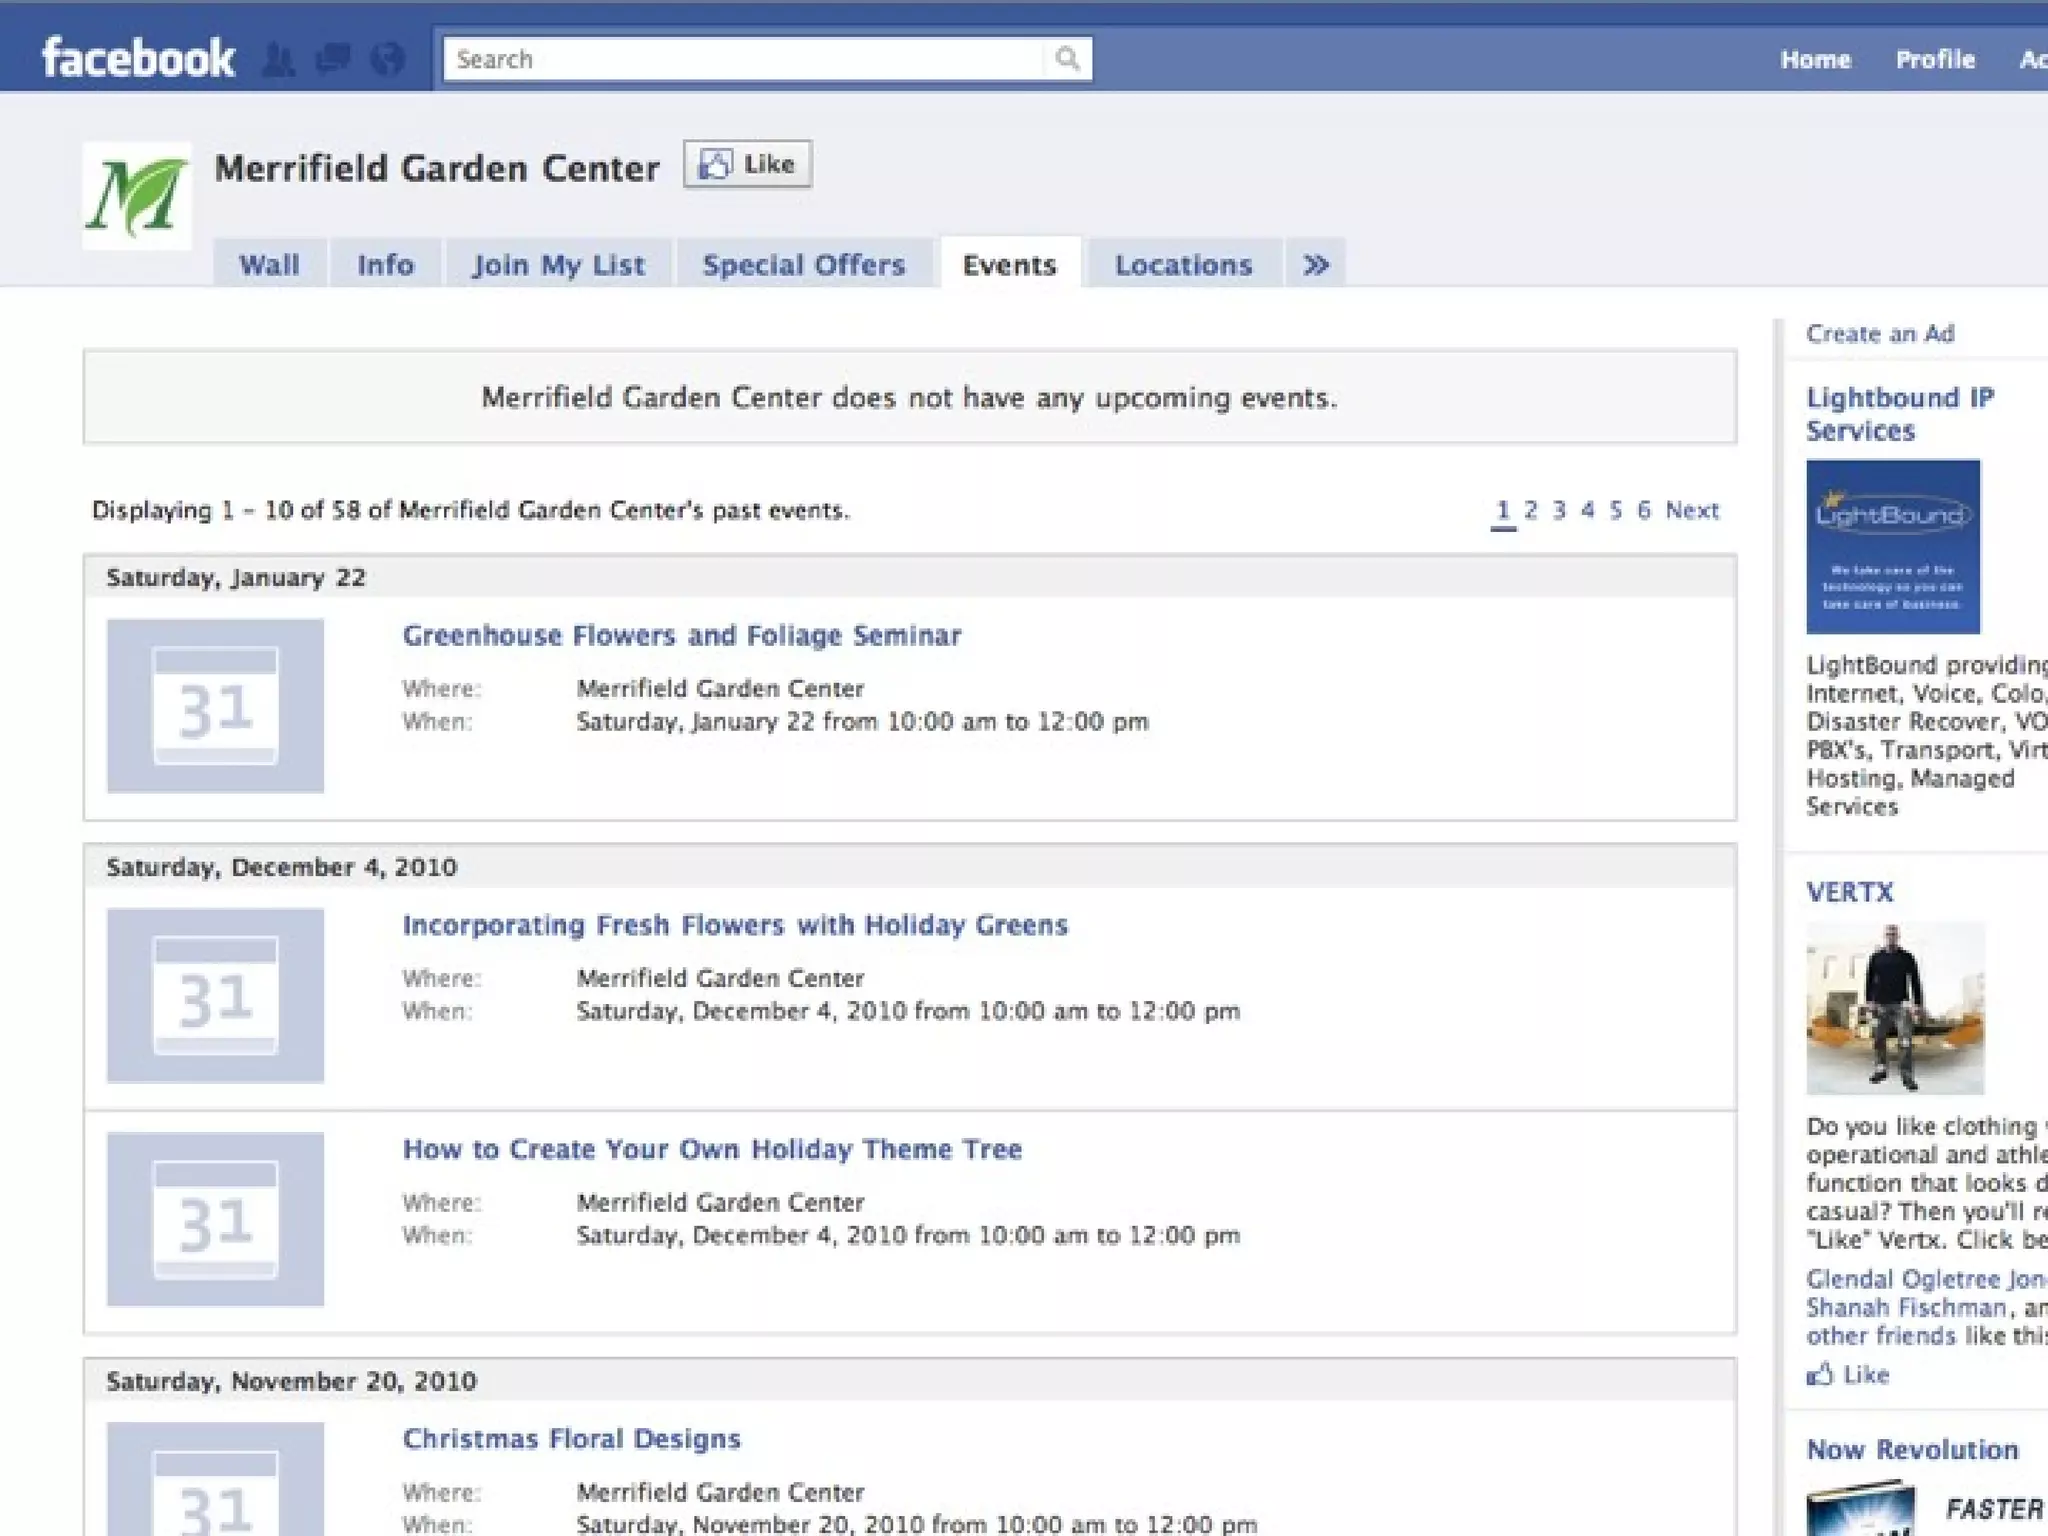Viewport: 2048px width, 1536px height.
Task: Expand more tabs with double chevron
Action: coord(1316,265)
